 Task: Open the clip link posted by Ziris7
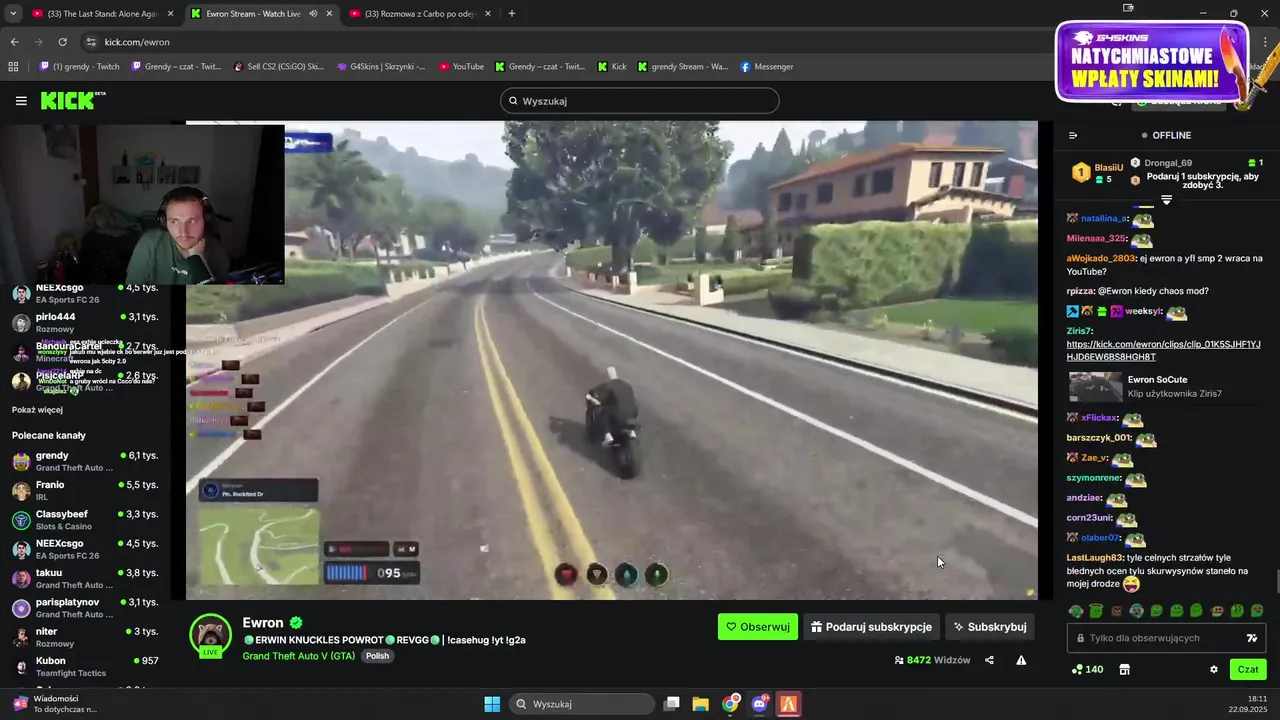click(x=1163, y=350)
